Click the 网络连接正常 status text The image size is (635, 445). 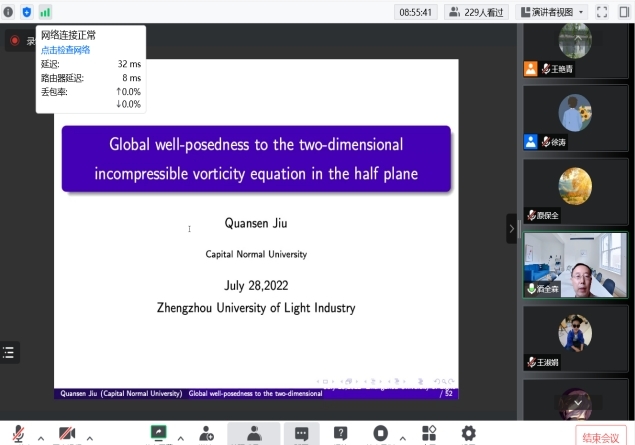pyautogui.click(x=68, y=35)
